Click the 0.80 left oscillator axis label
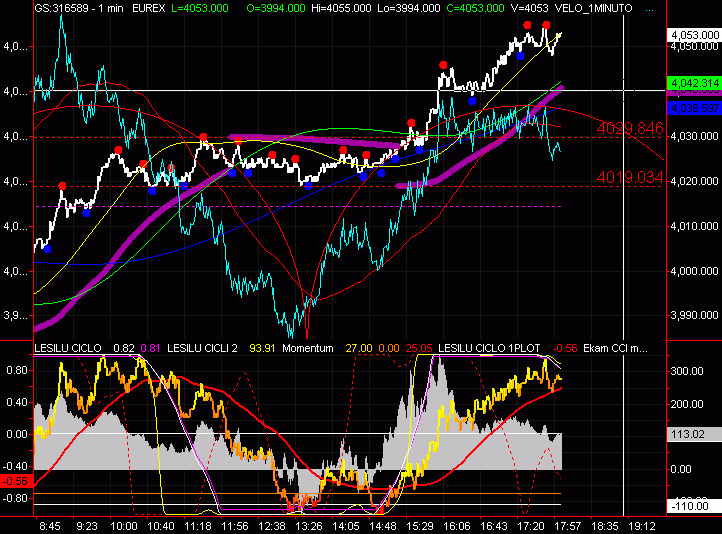This screenshot has height=534, width=722. tap(17, 370)
